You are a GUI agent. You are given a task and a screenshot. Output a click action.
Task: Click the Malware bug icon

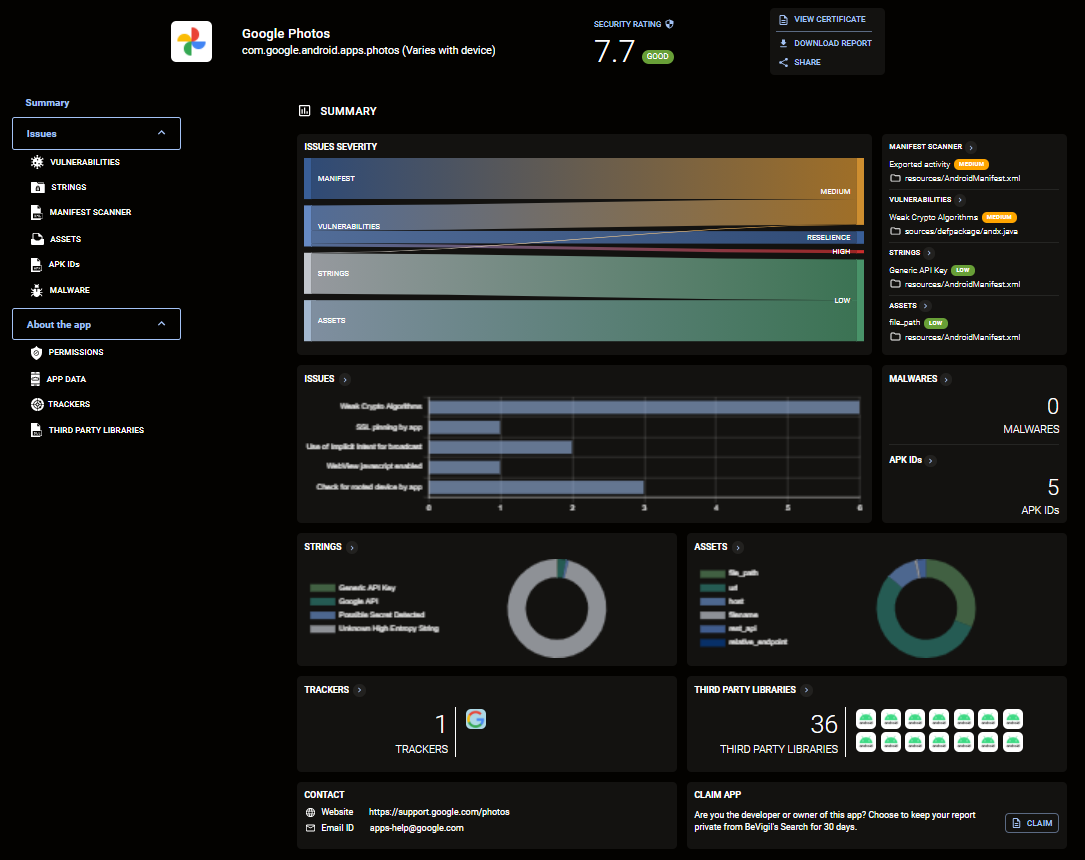pyautogui.click(x=37, y=291)
